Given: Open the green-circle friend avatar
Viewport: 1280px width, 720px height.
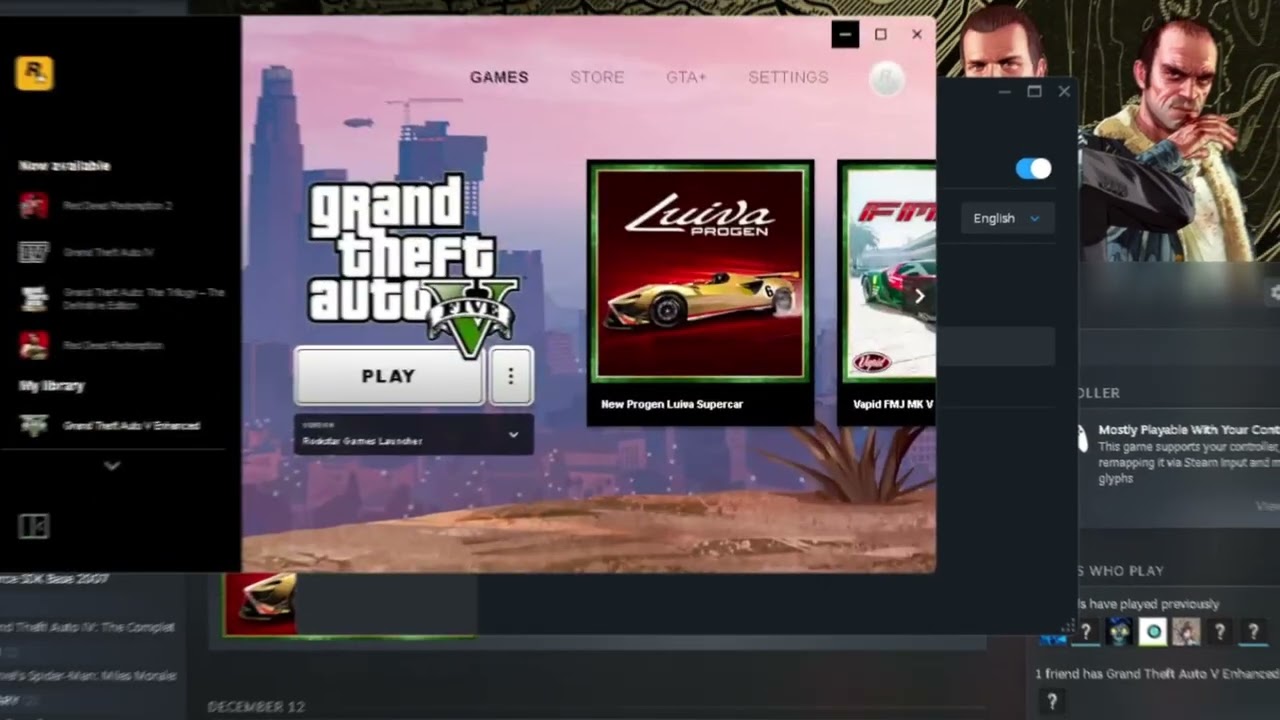Looking at the screenshot, I should (1153, 631).
